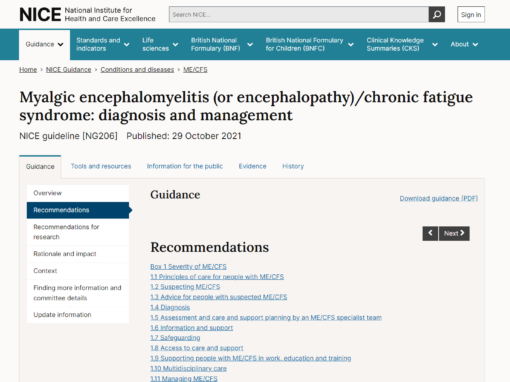Click in the Search NICE field
The image size is (510, 382).
coord(299,15)
